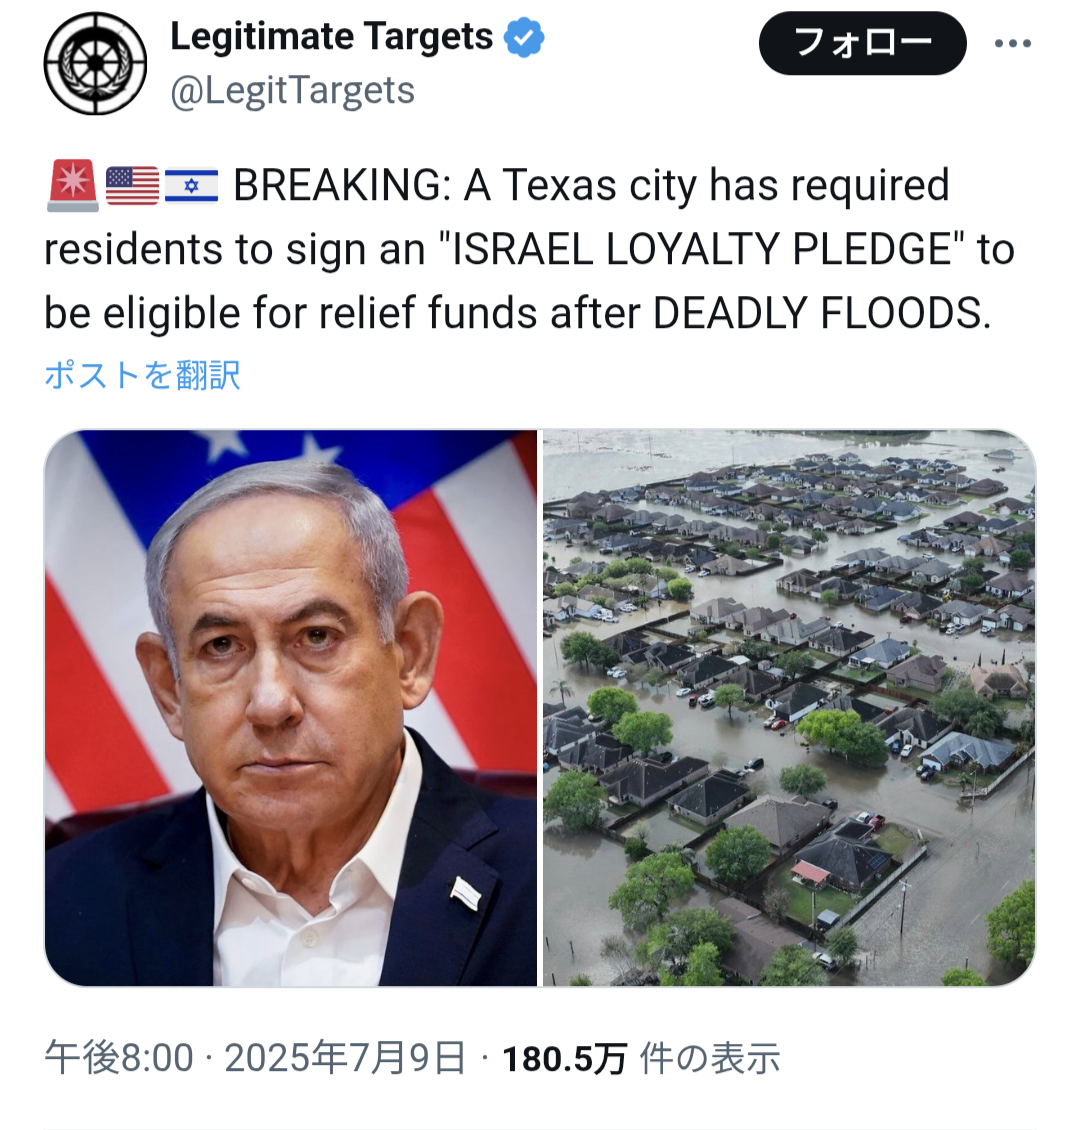
Task: Click the red siren emoji
Action: point(73,185)
